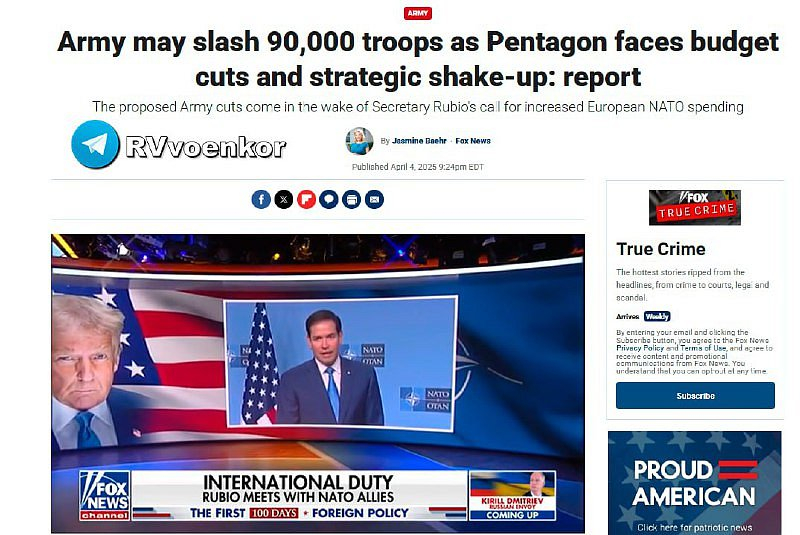Click the Fox True Crime logo
Viewport: 800px width, 535px height.
(695, 208)
